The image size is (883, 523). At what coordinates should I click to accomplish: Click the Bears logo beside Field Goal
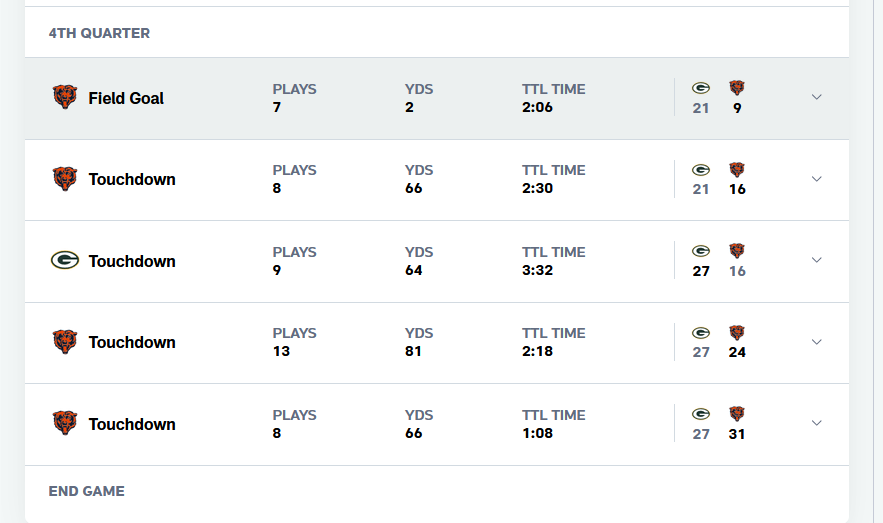[65, 97]
